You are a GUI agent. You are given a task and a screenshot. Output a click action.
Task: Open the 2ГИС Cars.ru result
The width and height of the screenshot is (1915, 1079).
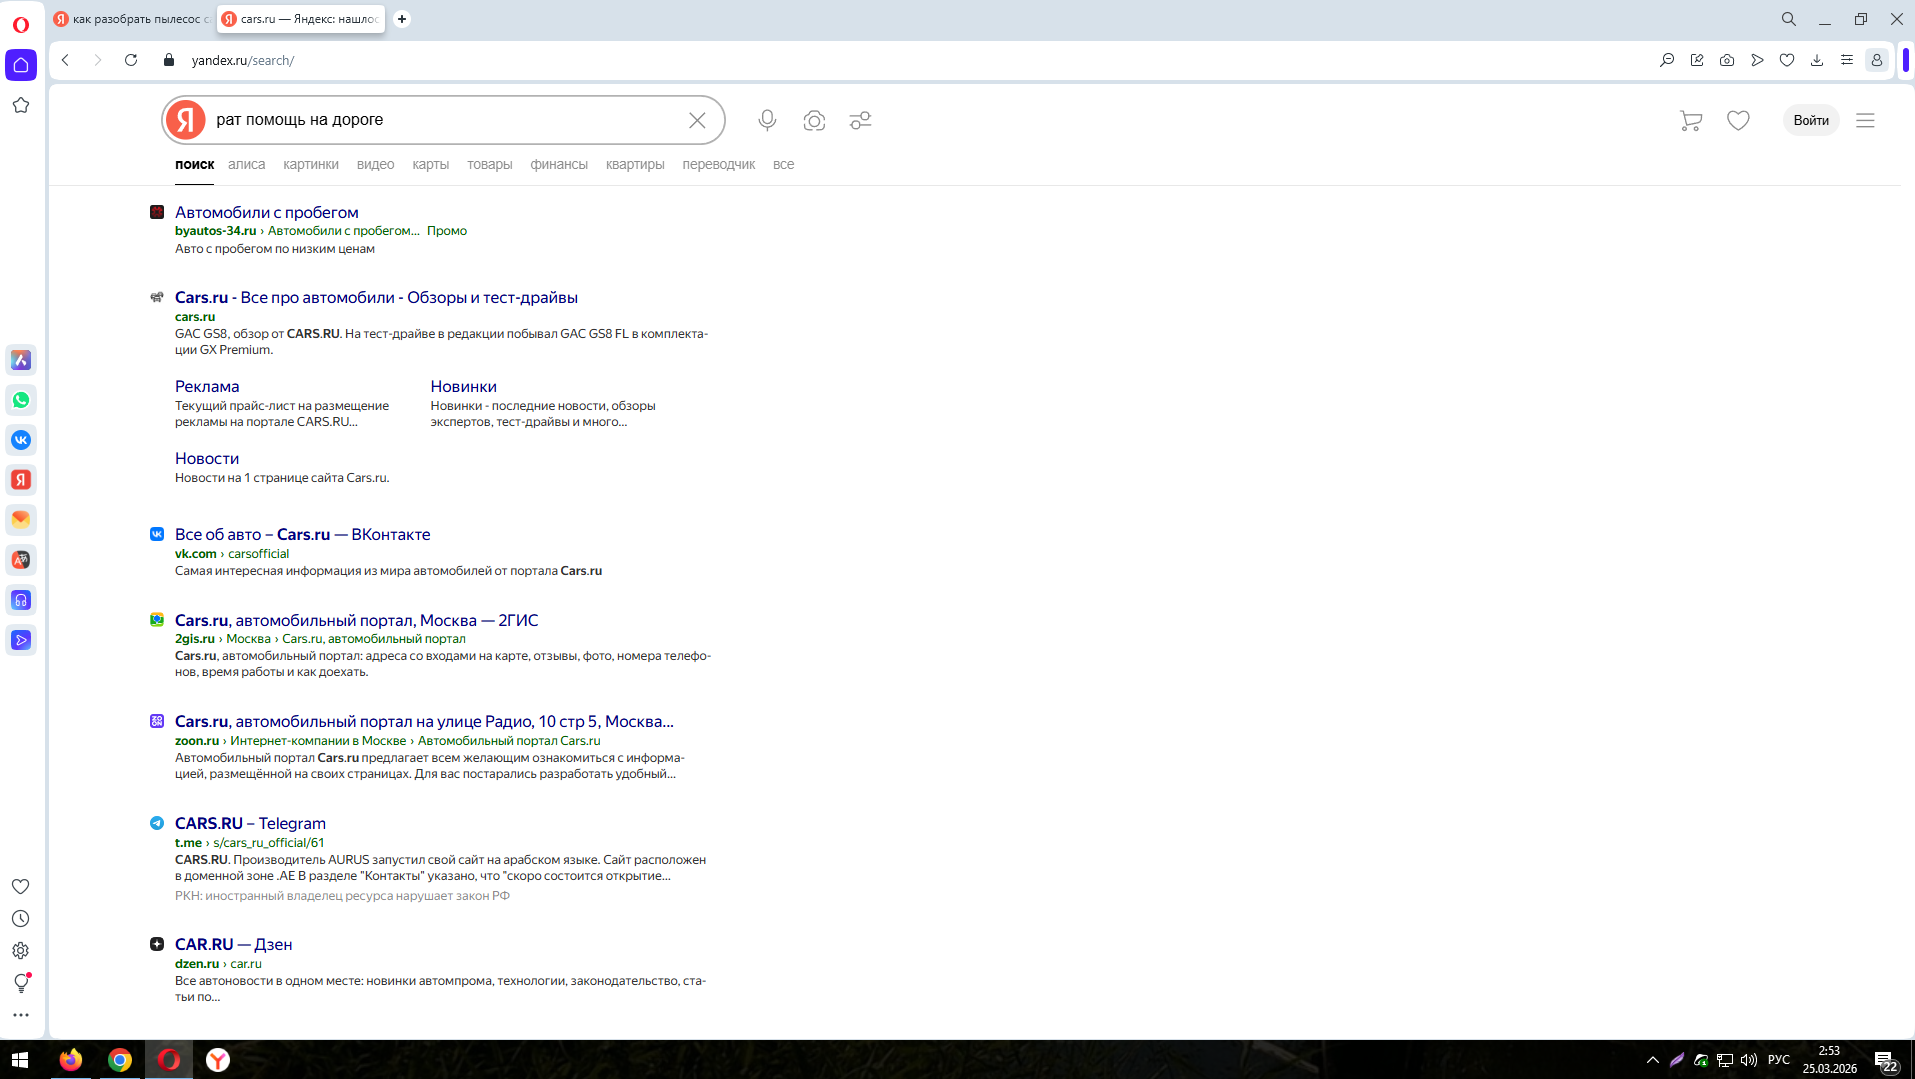pos(356,620)
